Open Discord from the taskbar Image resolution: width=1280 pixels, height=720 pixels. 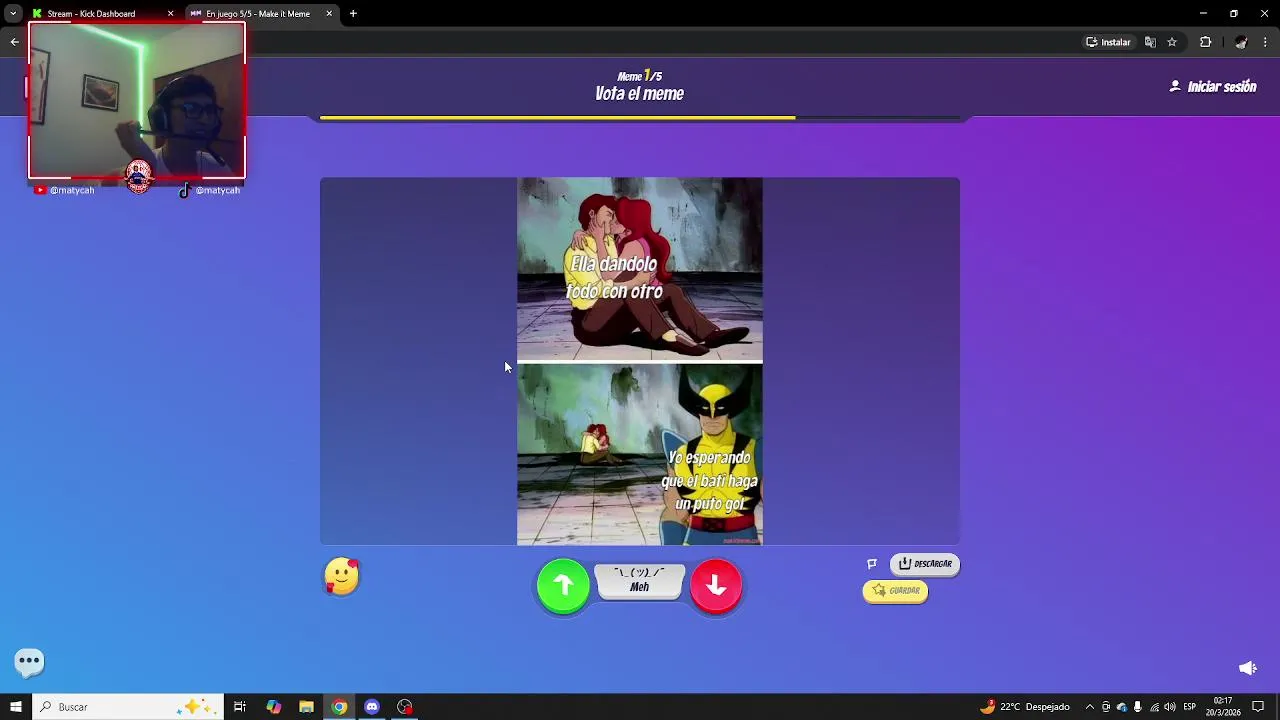(x=372, y=707)
